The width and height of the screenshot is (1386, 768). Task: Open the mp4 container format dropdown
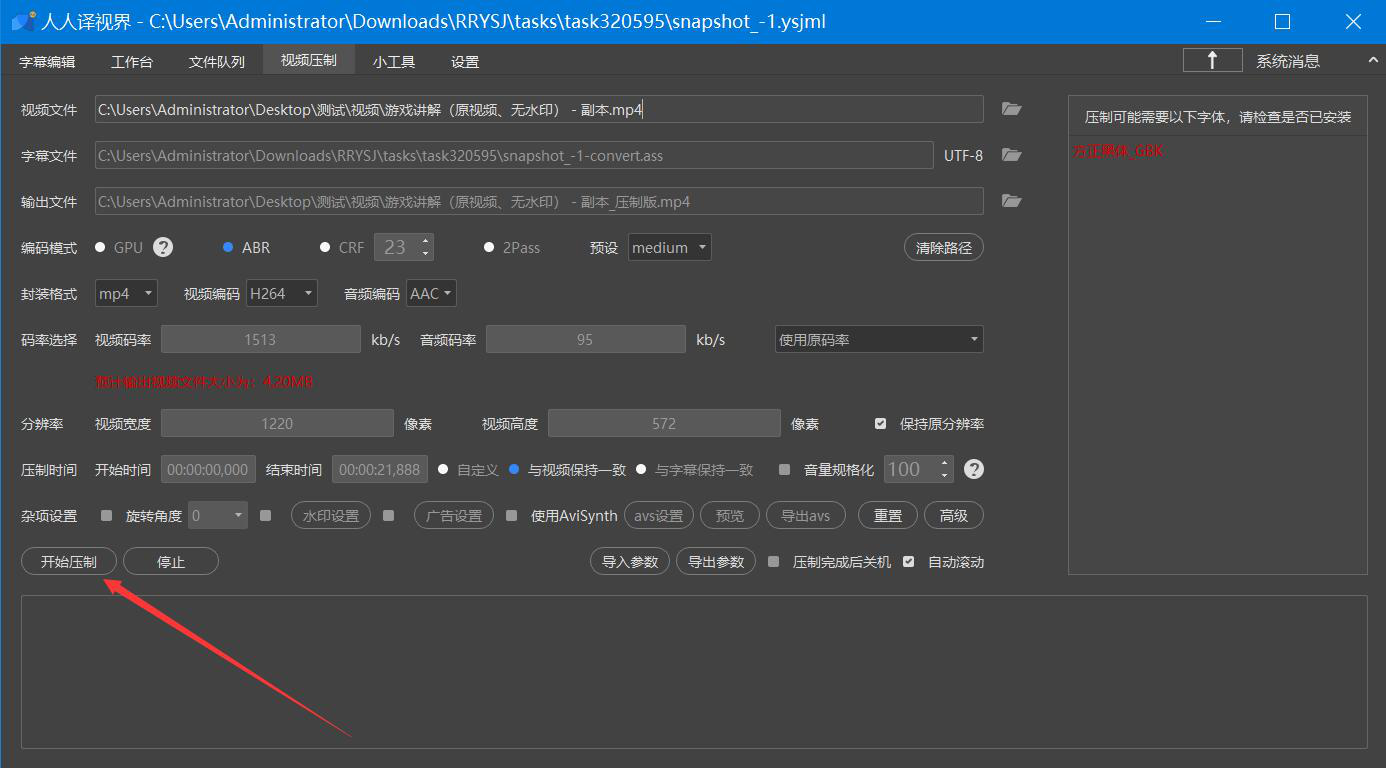[x=126, y=294]
